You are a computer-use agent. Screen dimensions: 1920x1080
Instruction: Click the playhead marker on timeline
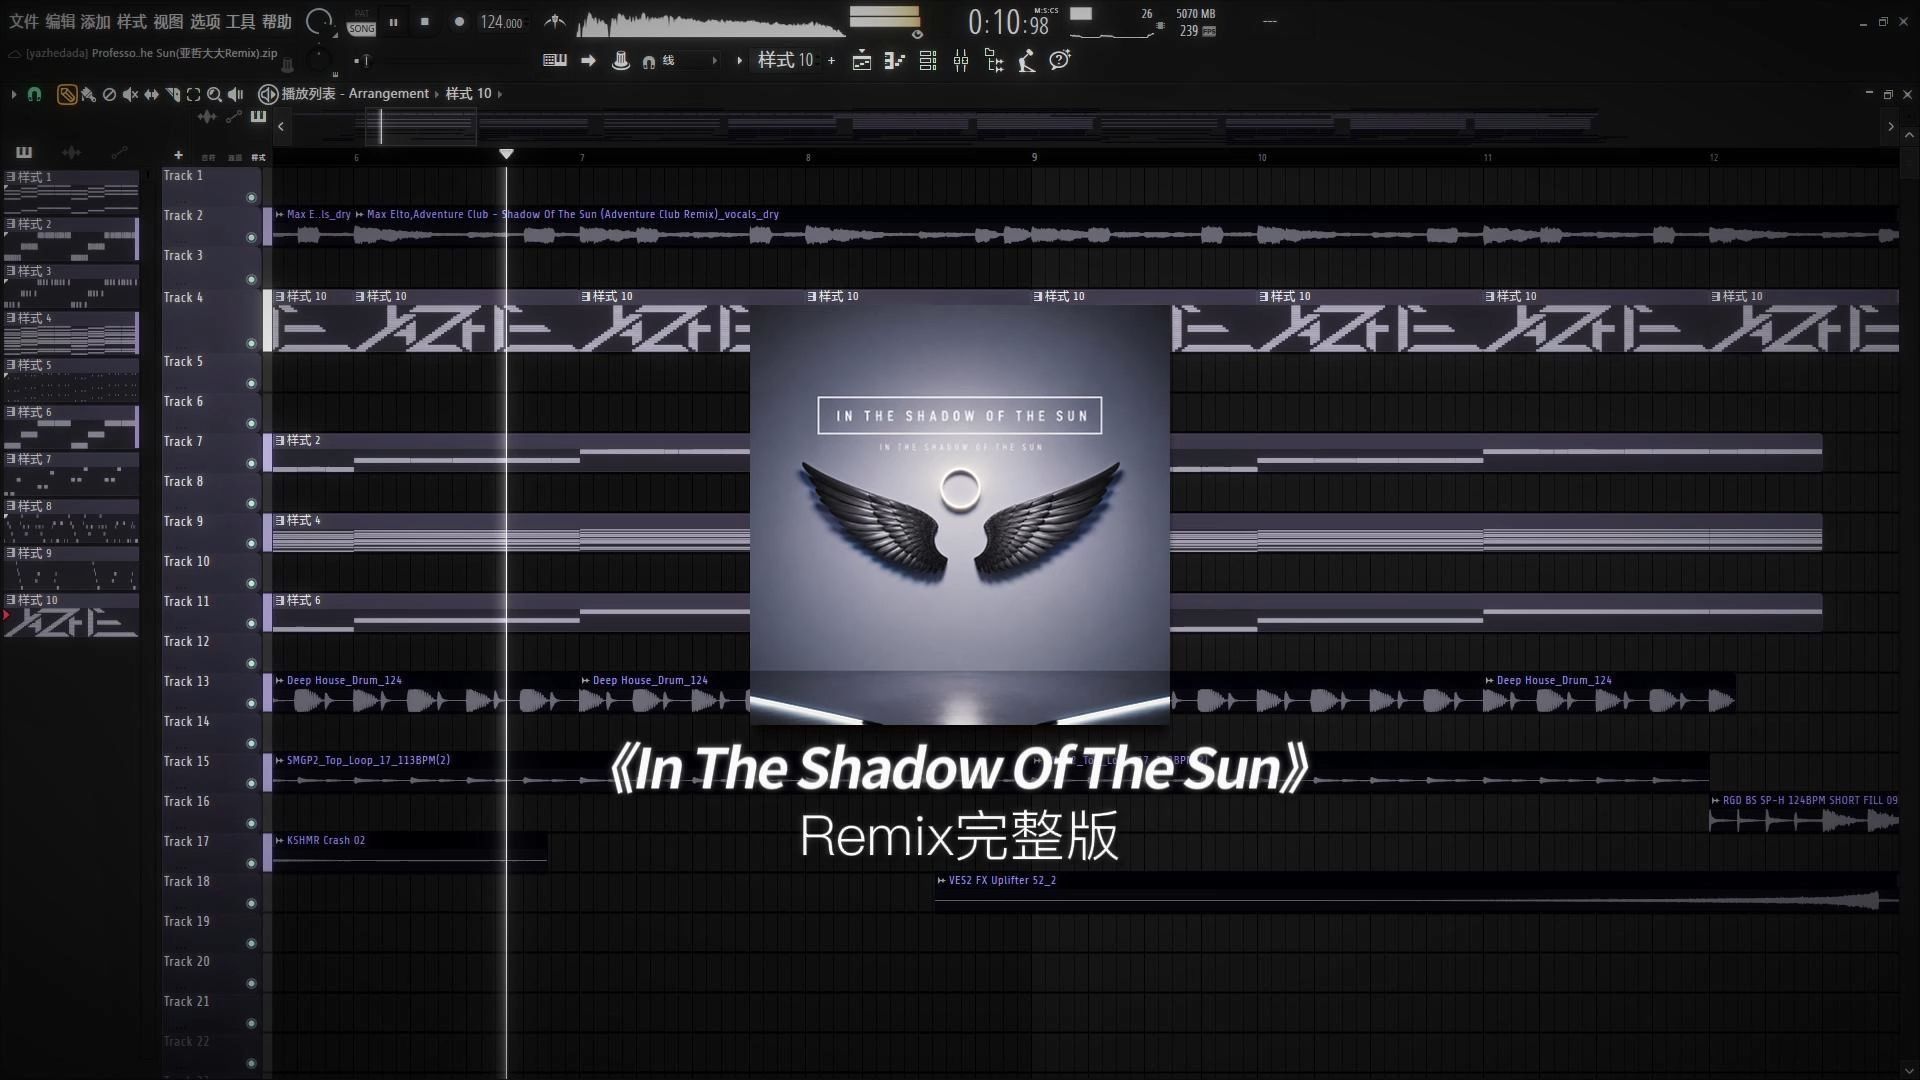point(507,154)
